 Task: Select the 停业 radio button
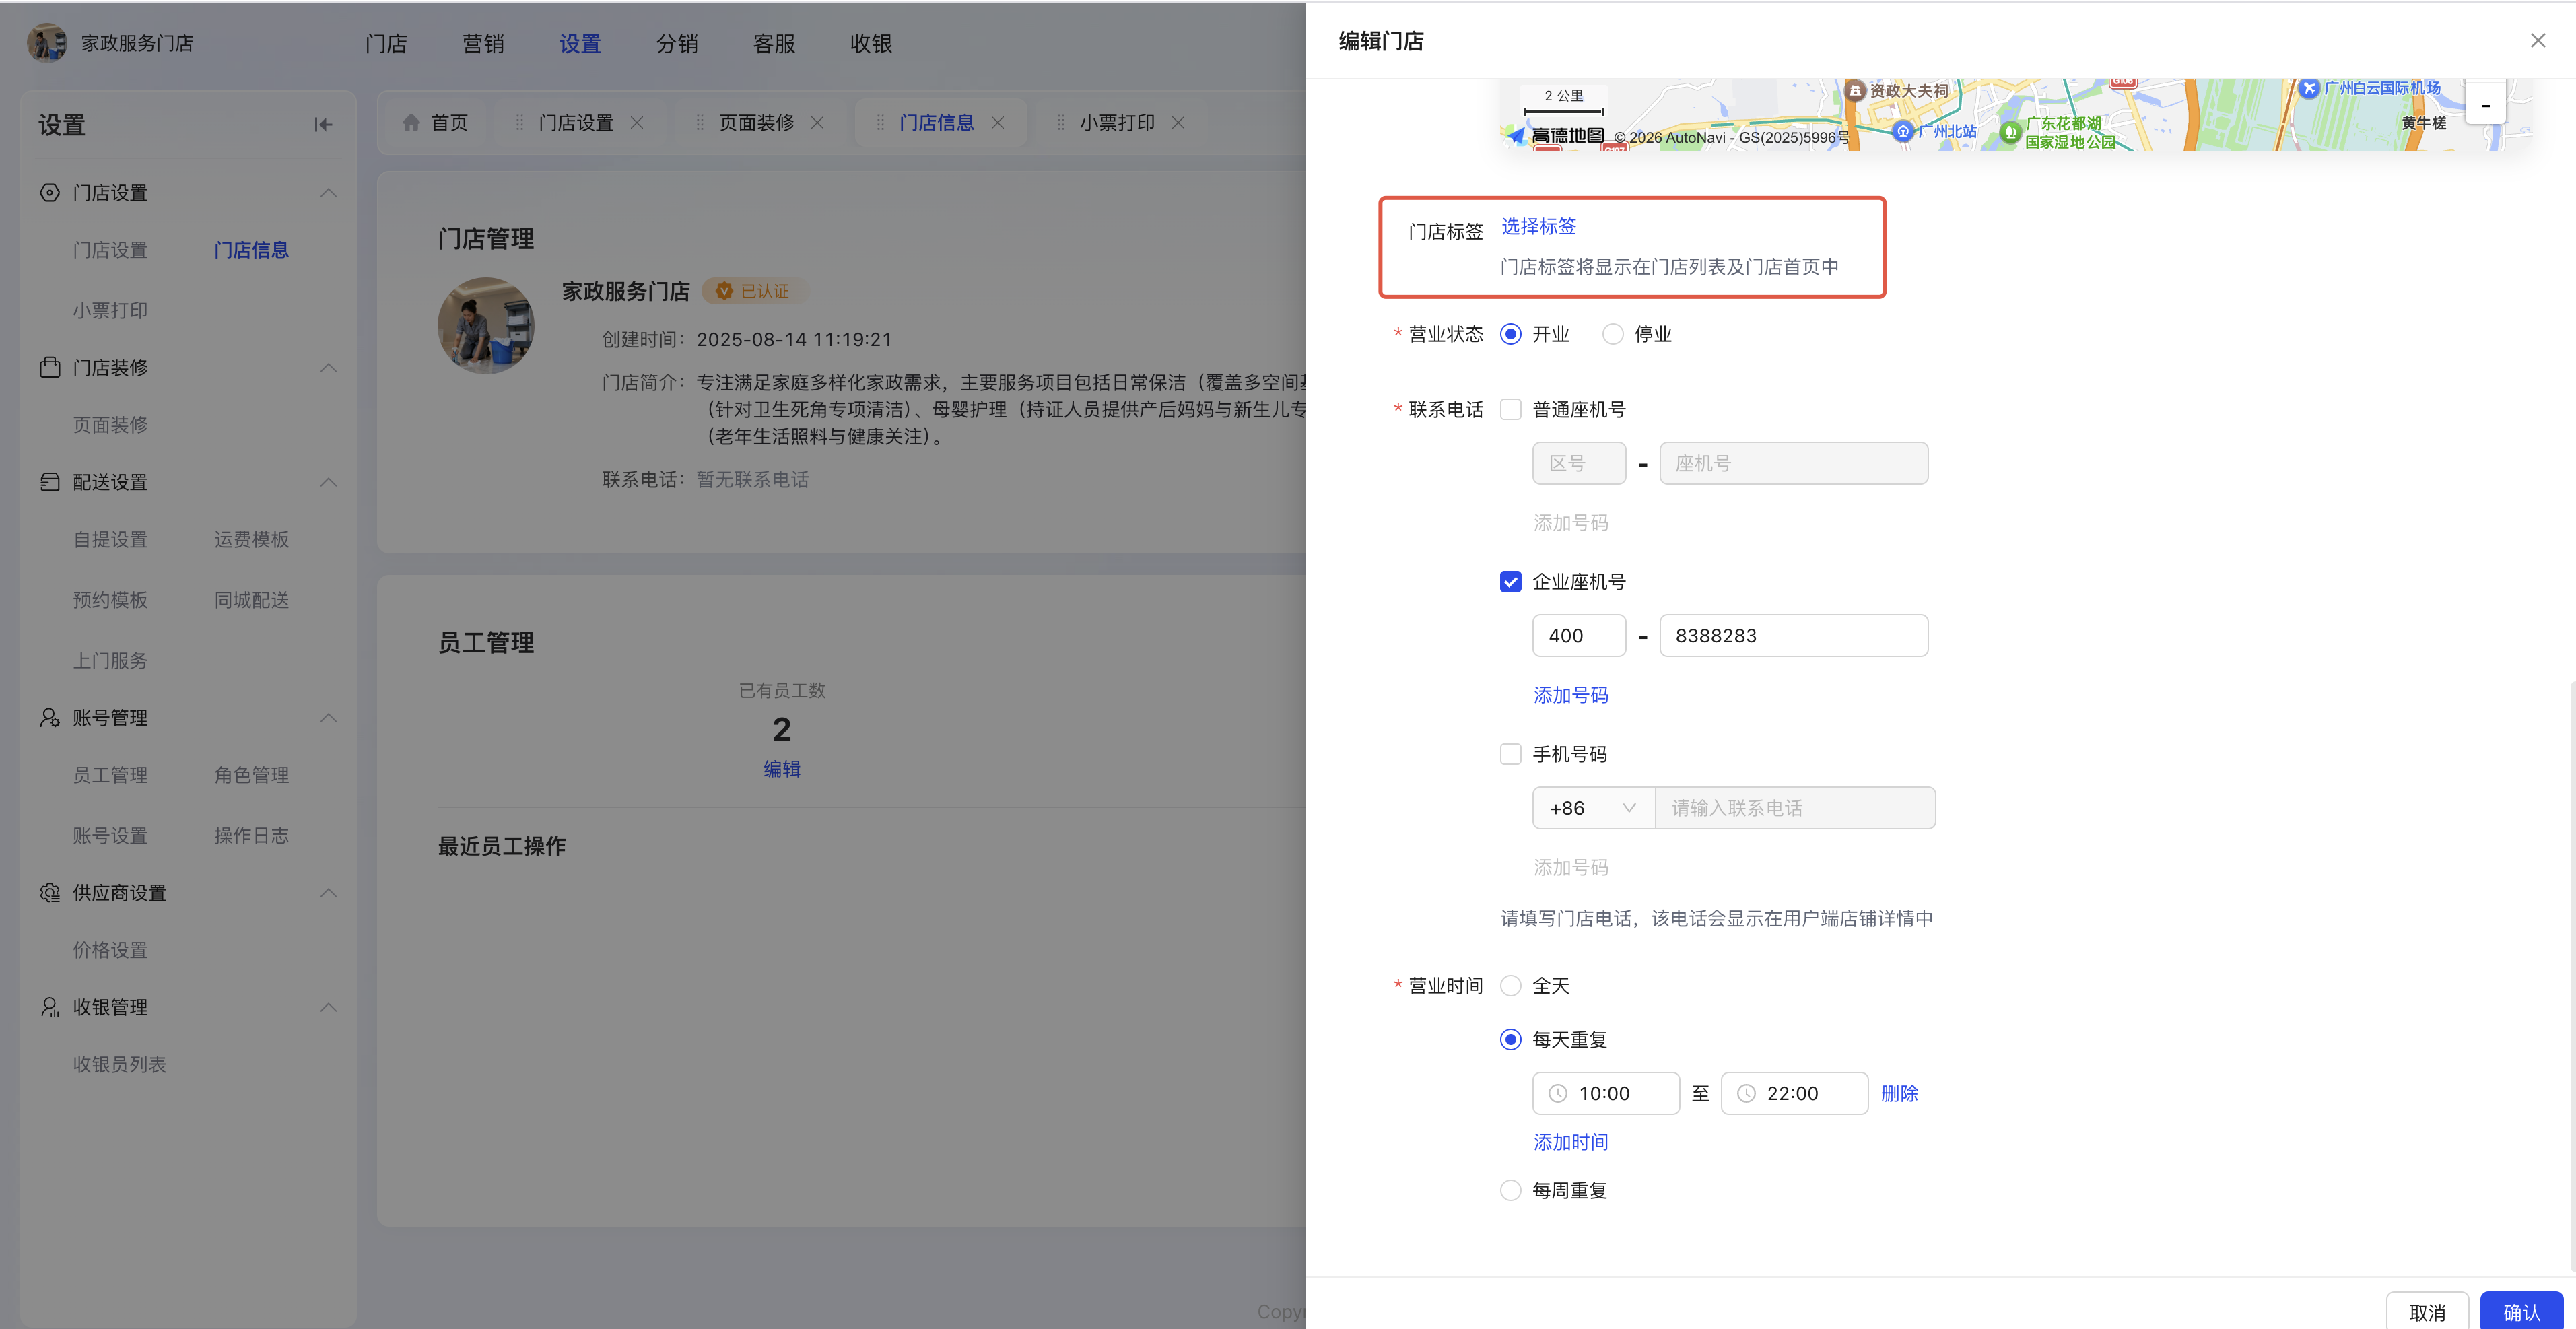pos(1612,334)
